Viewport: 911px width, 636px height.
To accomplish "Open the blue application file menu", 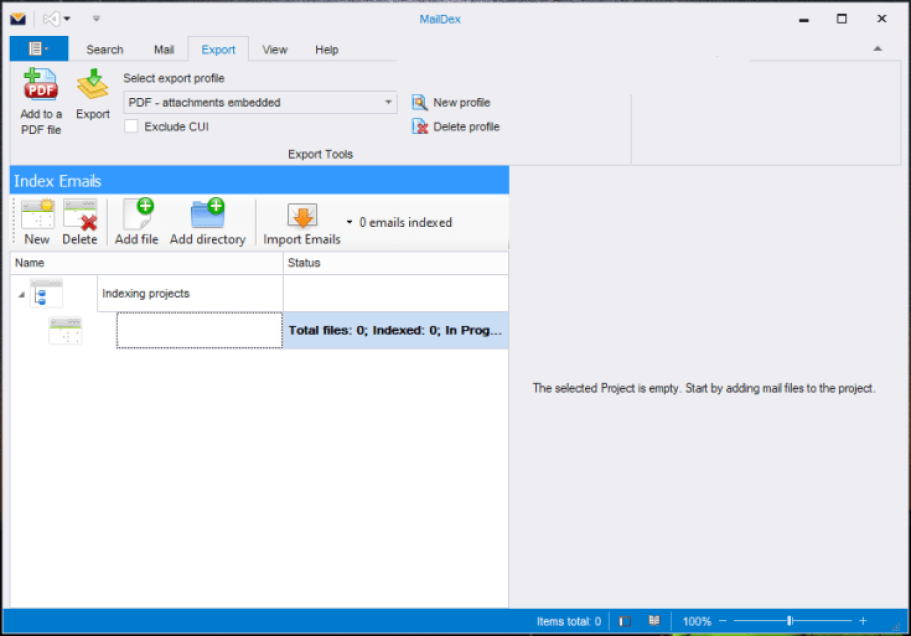I will click(38, 49).
